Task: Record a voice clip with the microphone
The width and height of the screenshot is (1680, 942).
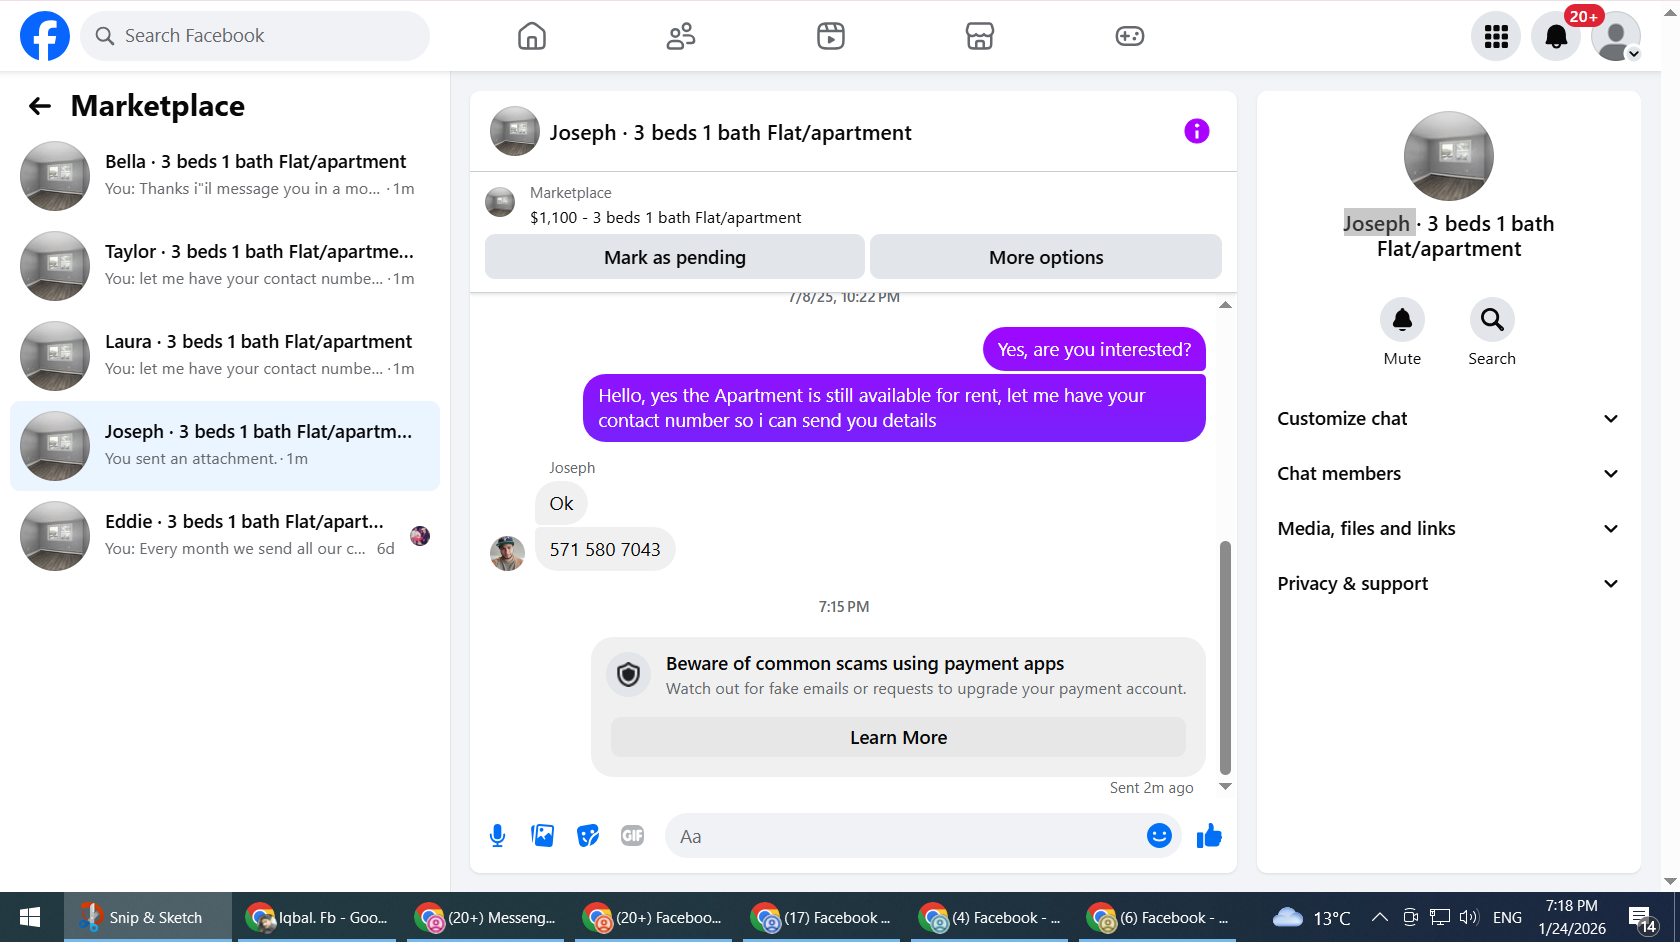Action: click(x=497, y=836)
